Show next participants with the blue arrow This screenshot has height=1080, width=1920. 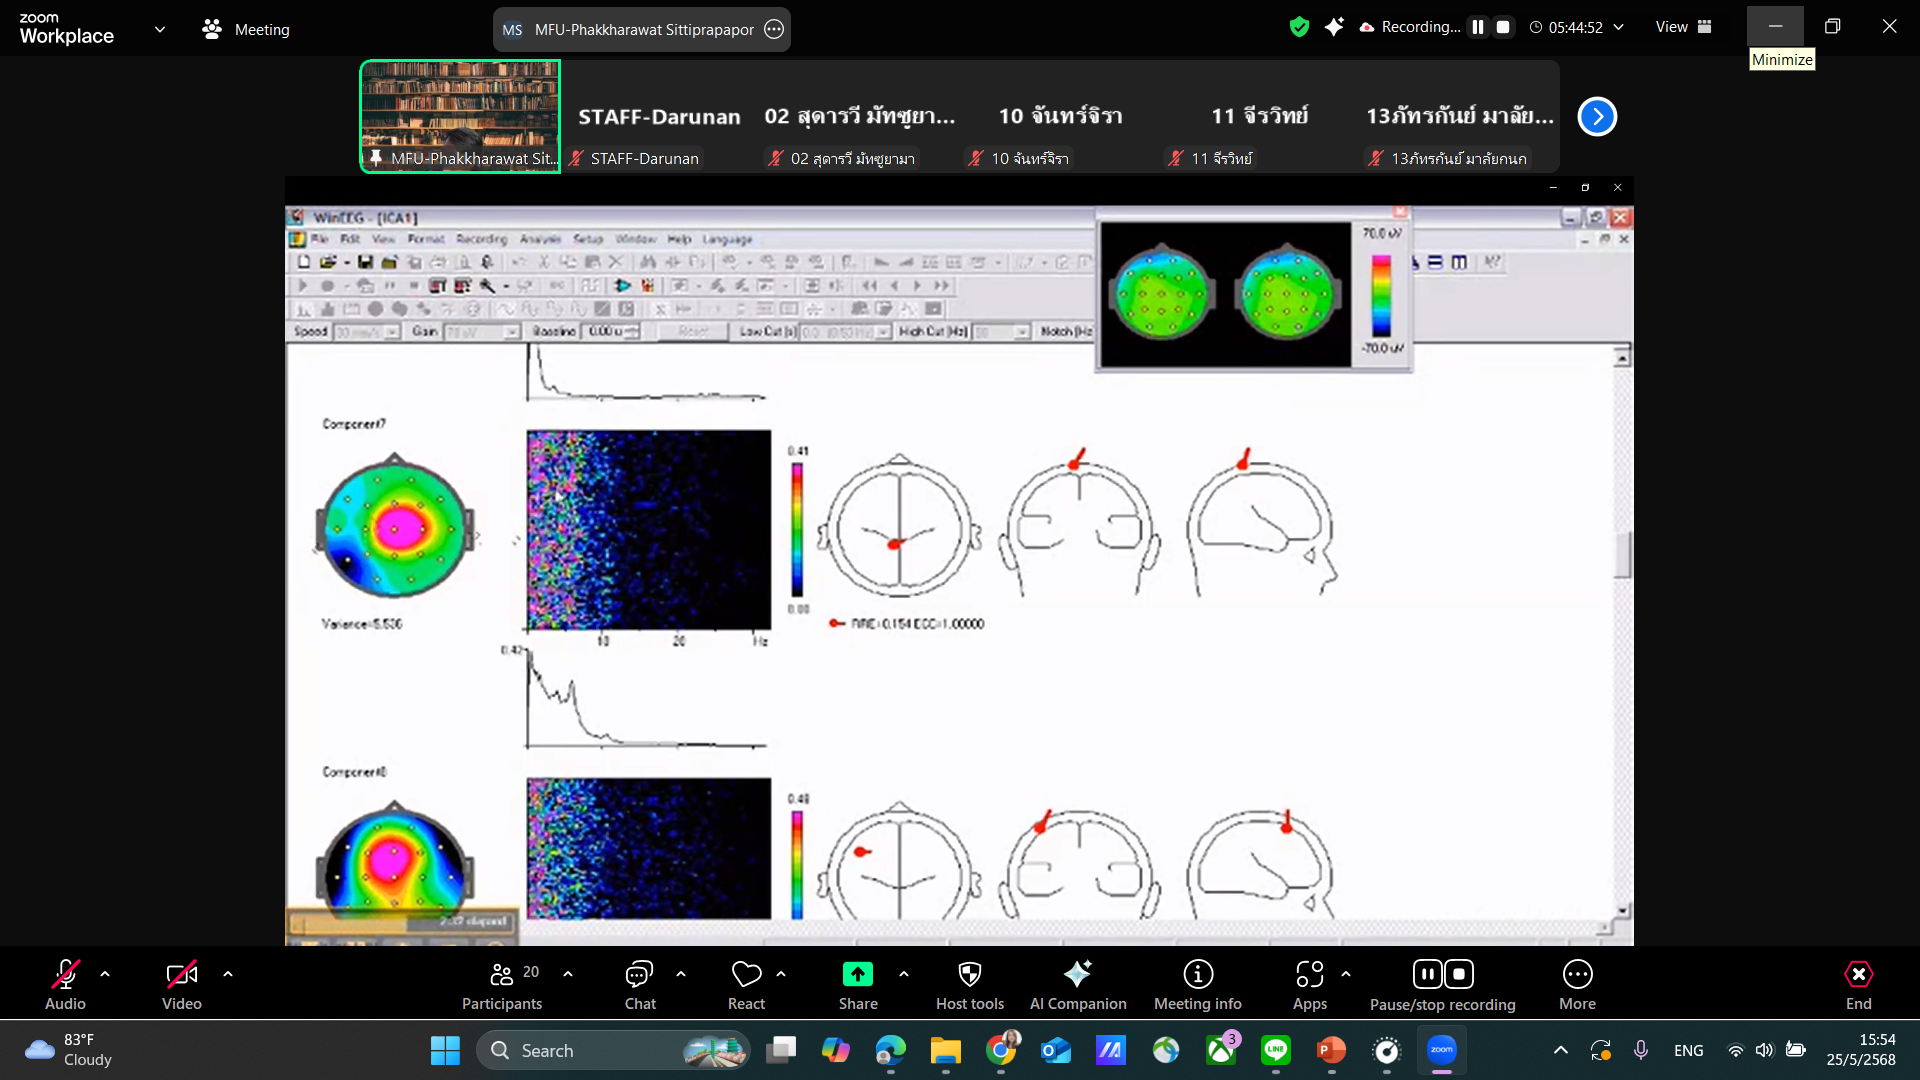[x=1597, y=117]
